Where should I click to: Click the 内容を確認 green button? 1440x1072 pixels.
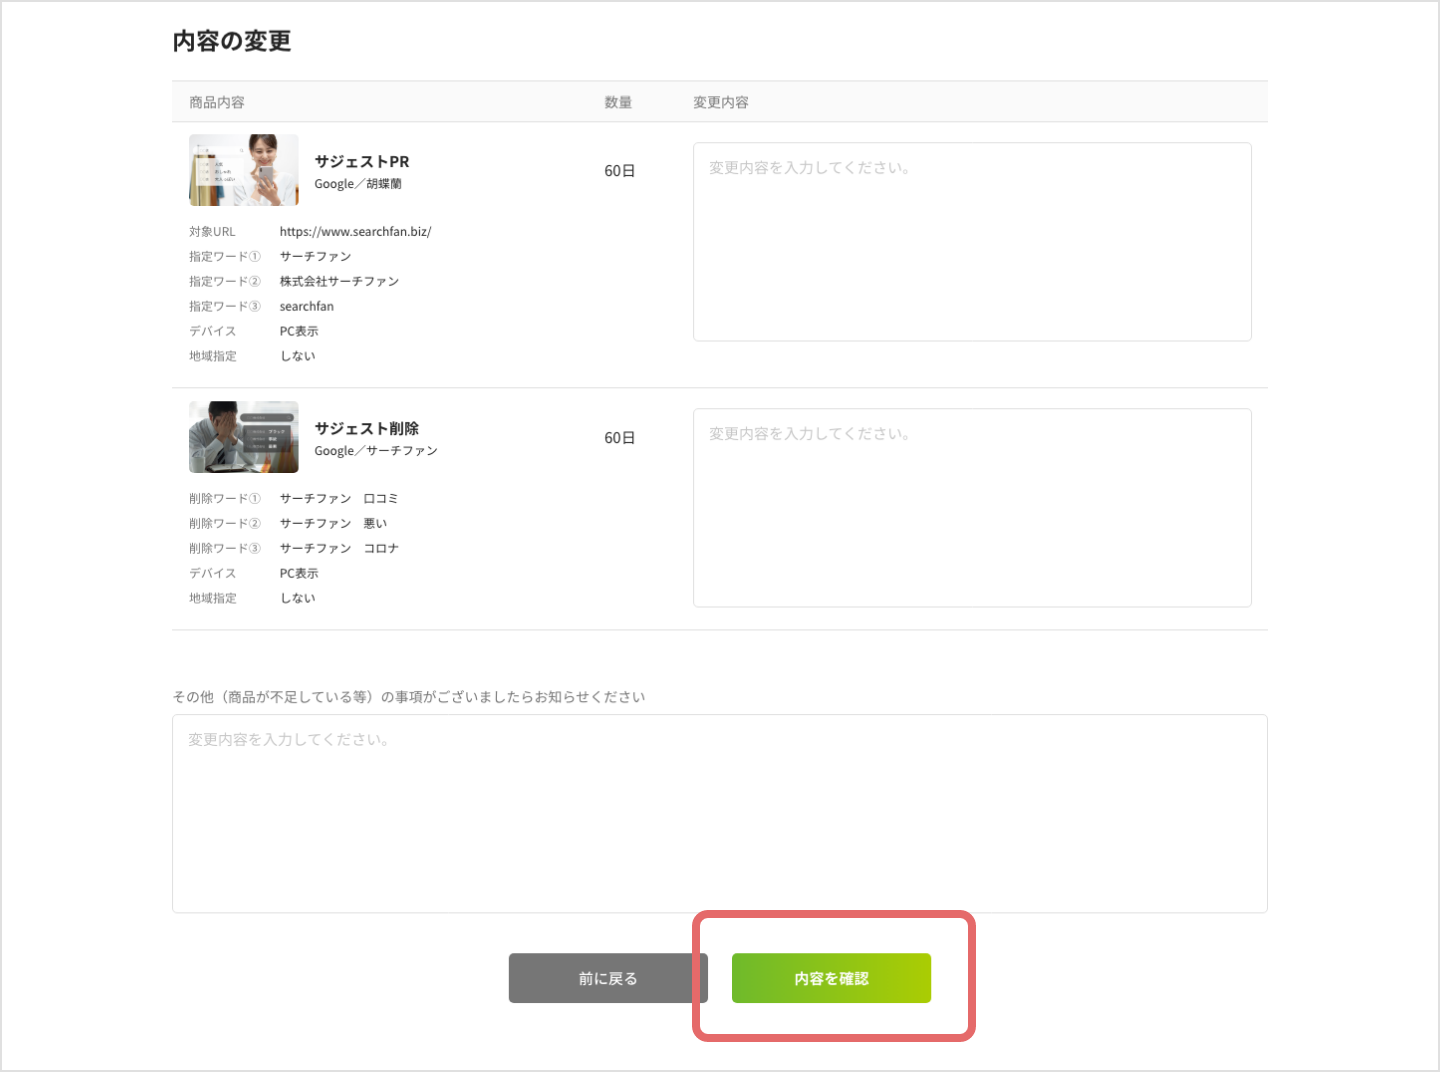point(831,978)
